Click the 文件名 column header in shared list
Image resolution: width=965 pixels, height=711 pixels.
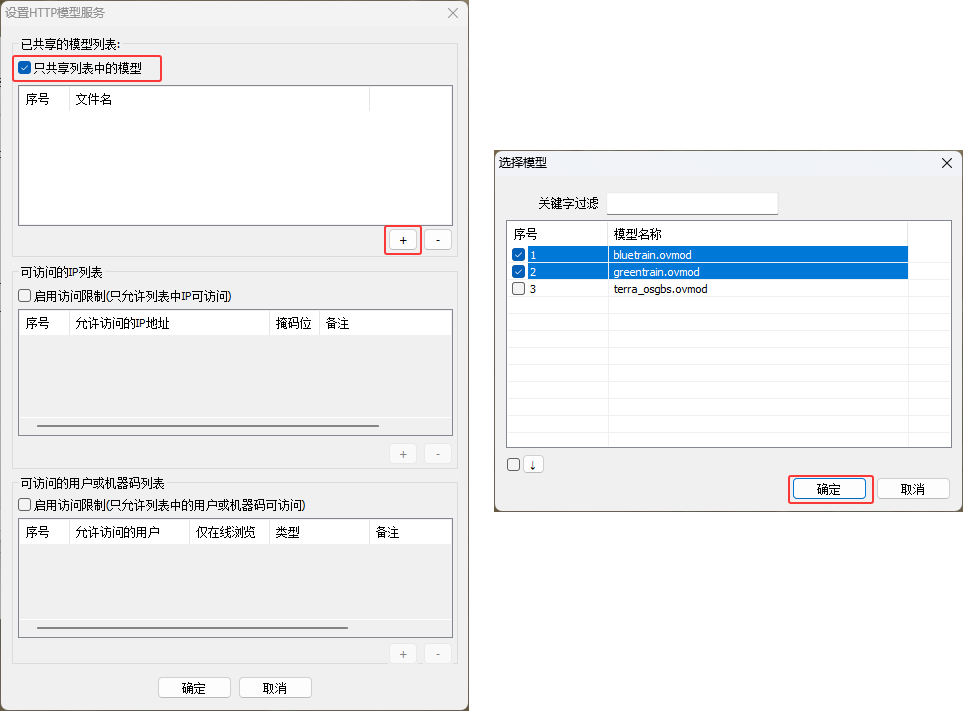tap(219, 100)
